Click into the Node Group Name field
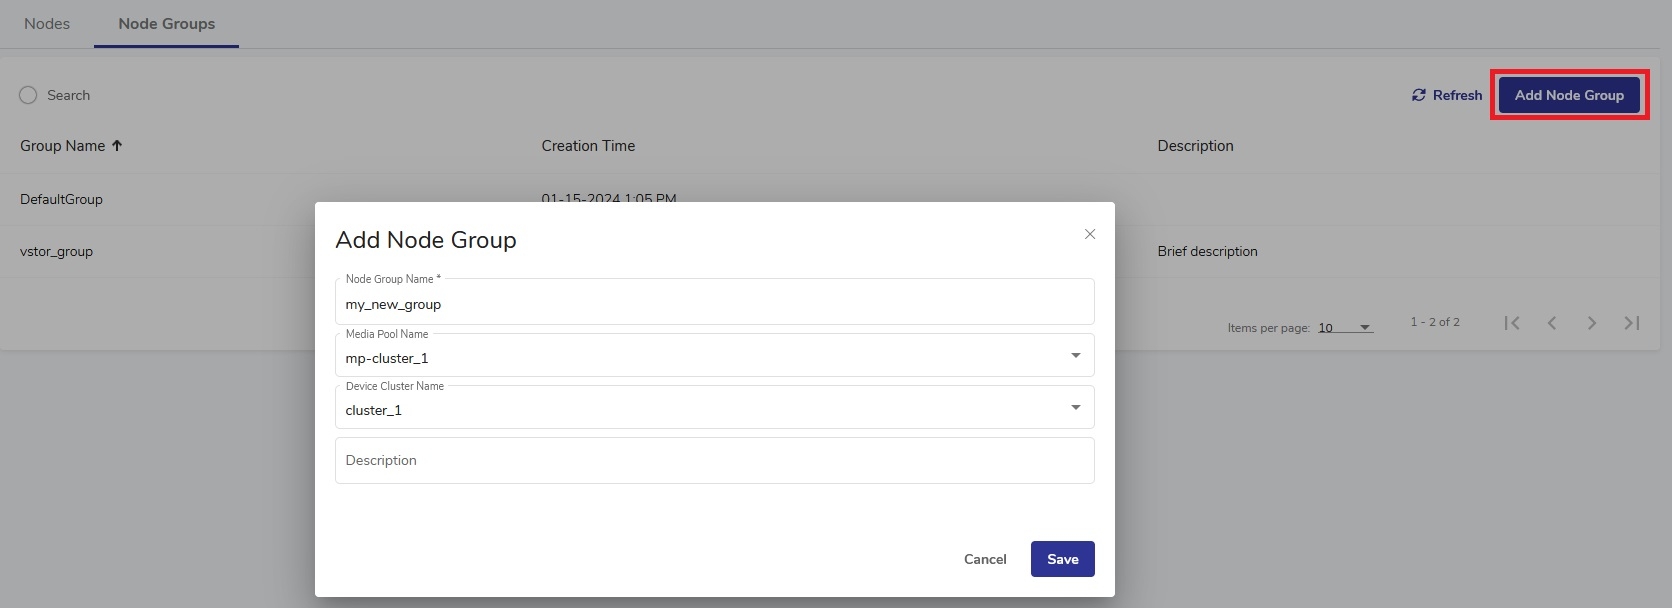 (x=714, y=304)
